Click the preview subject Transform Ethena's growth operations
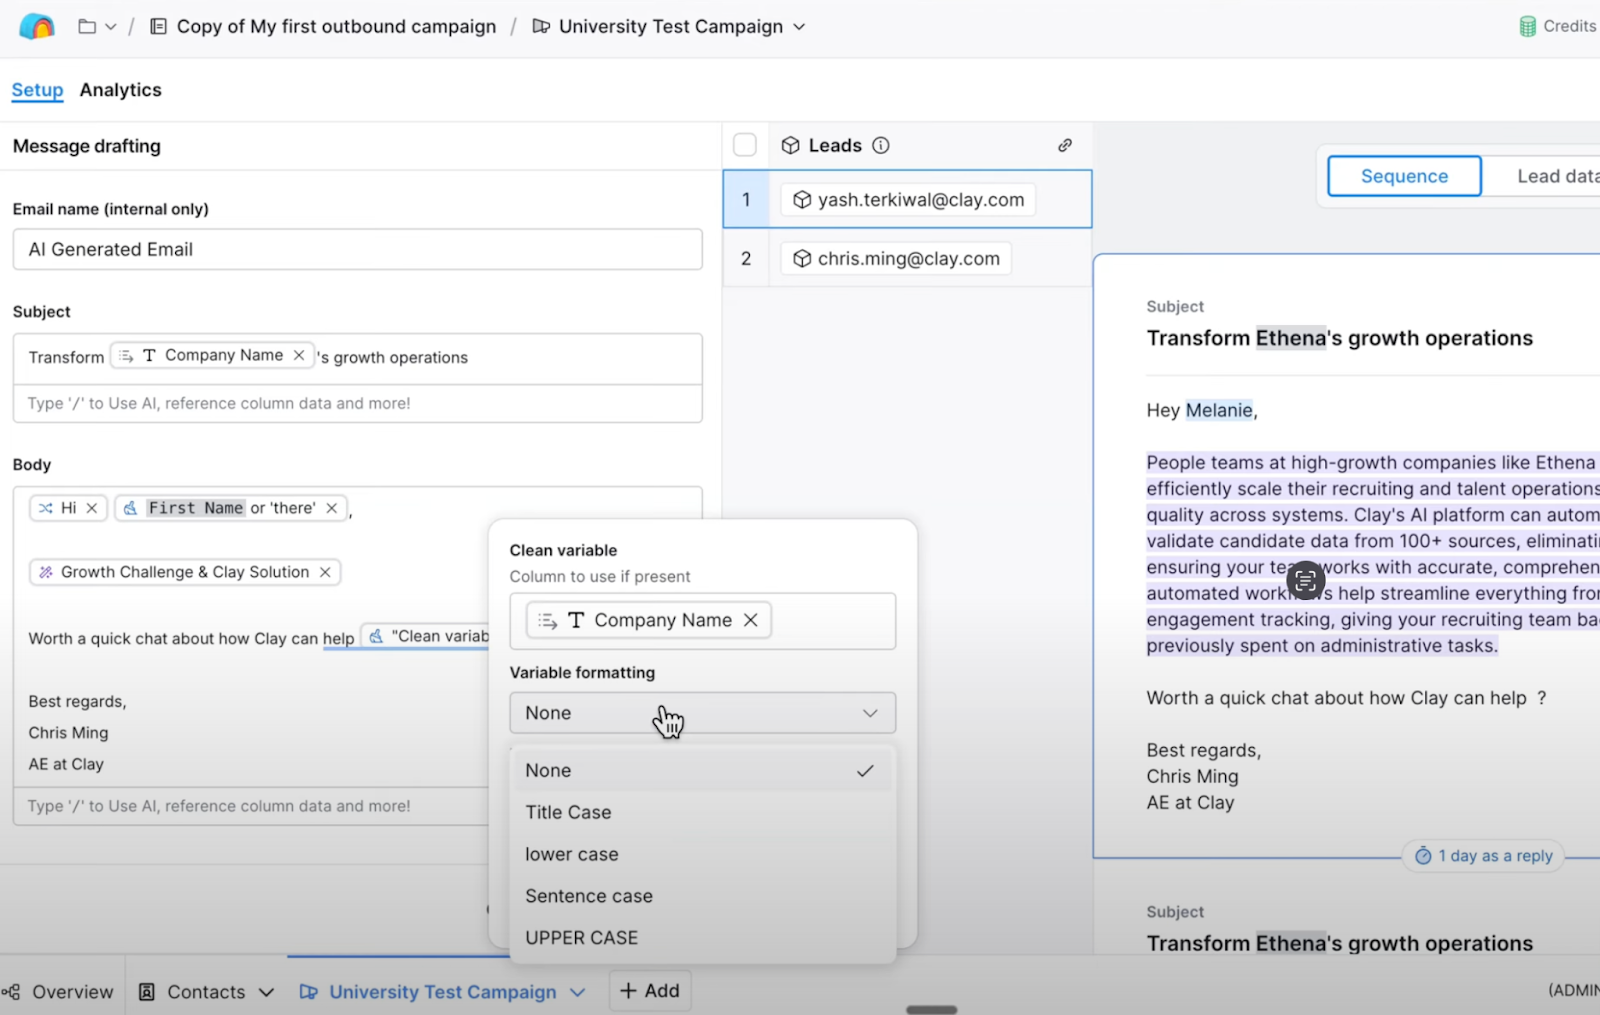Image resolution: width=1600 pixels, height=1015 pixels. coord(1339,338)
